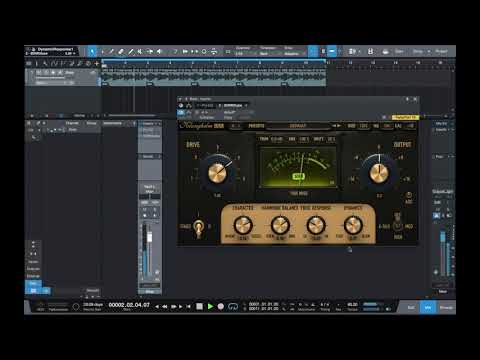Click the Record button in transport
The height and width of the screenshot is (360, 480).
pyautogui.click(x=221, y=306)
